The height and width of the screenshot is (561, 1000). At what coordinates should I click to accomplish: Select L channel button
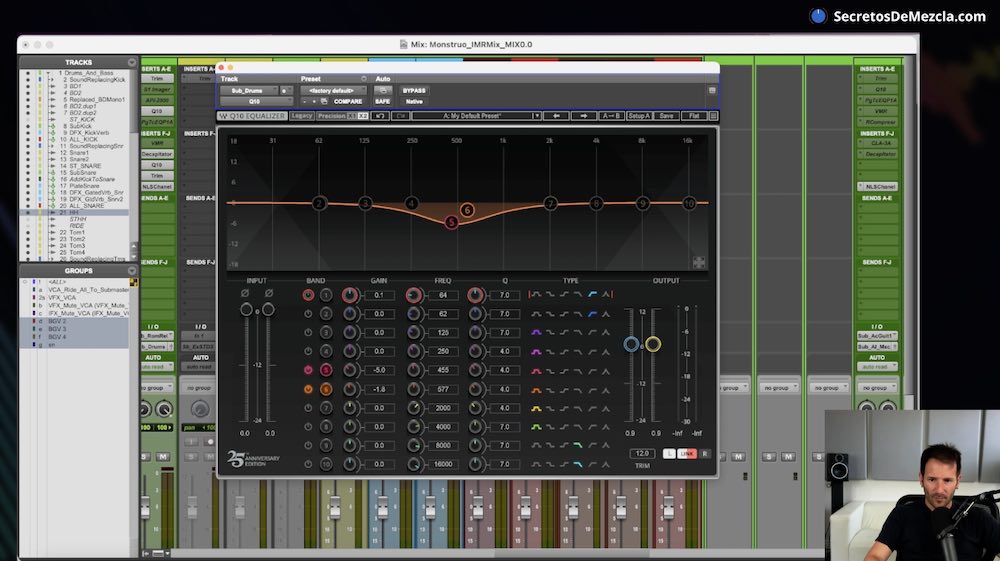(x=668, y=453)
